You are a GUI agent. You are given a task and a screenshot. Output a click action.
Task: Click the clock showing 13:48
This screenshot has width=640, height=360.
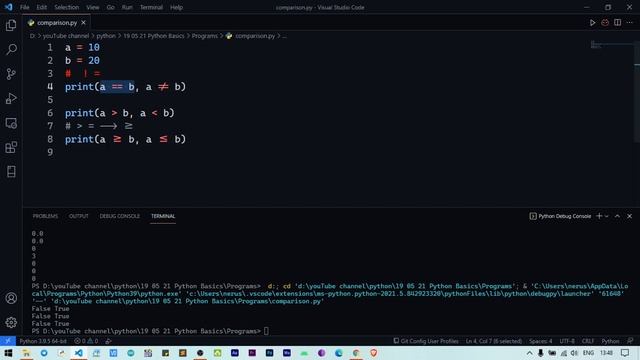click(x=606, y=353)
